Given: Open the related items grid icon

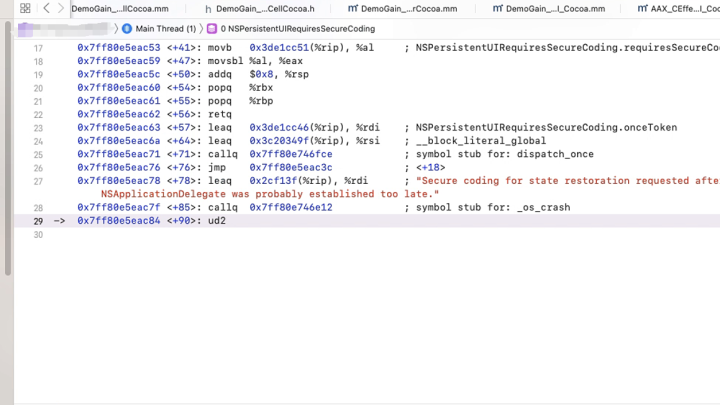Looking at the screenshot, I should pyautogui.click(x=26, y=8).
